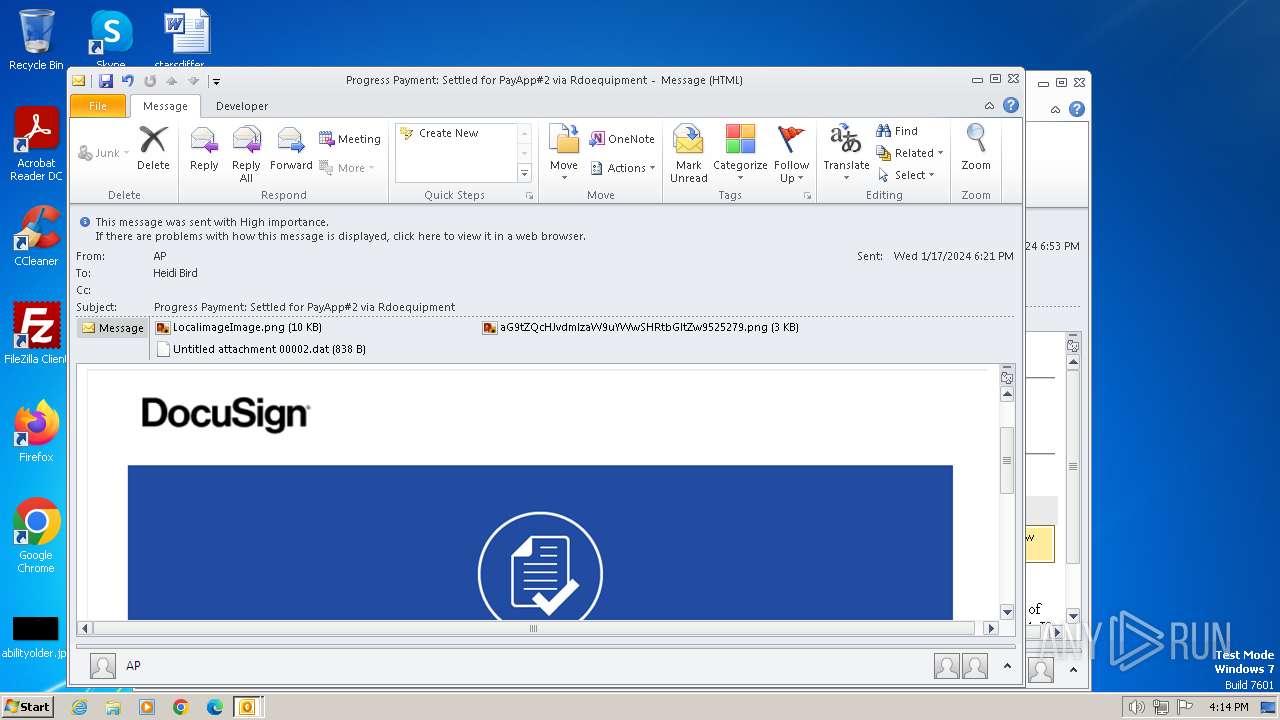Image resolution: width=1280 pixels, height=720 pixels.
Task: Open Untitled attachment 00002.dat
Action: tap(261, 350)
